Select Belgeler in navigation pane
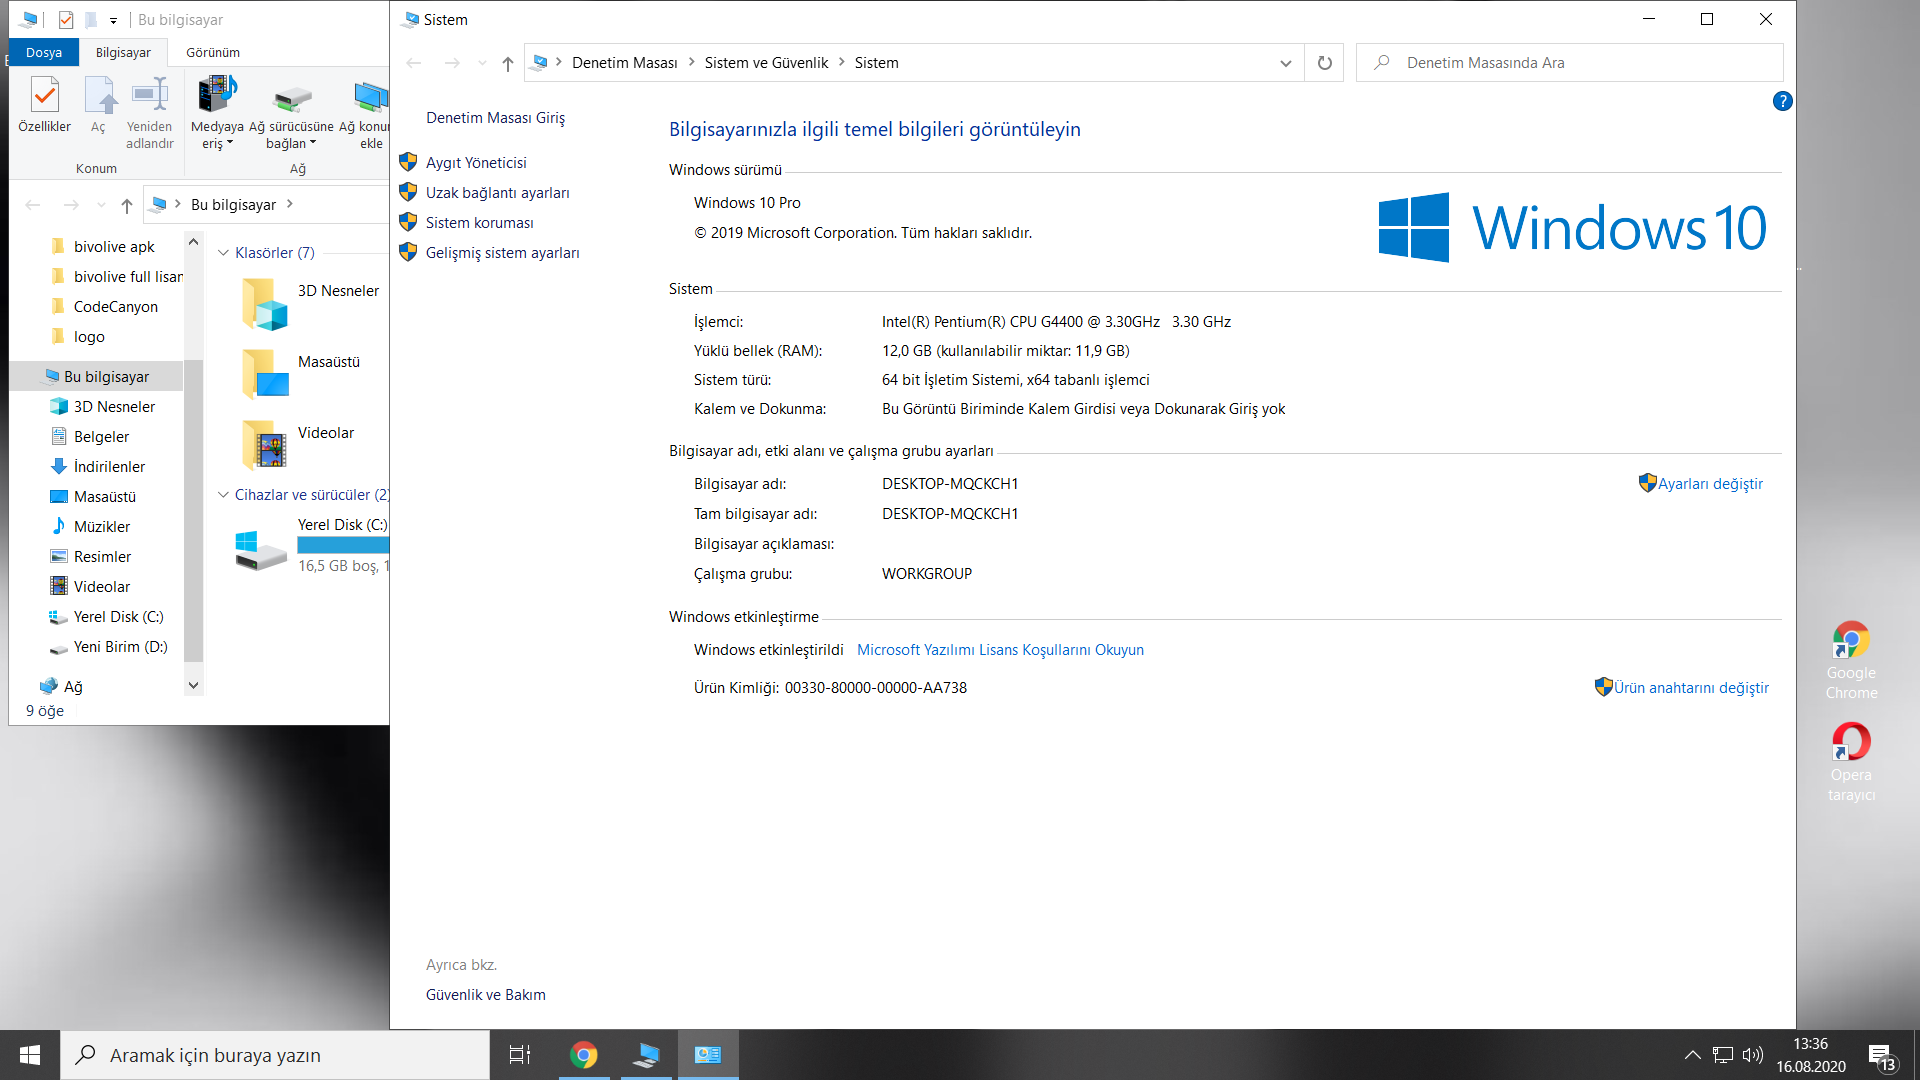The height and width of the screenshot is (1080, 1920). pos(101,437)
